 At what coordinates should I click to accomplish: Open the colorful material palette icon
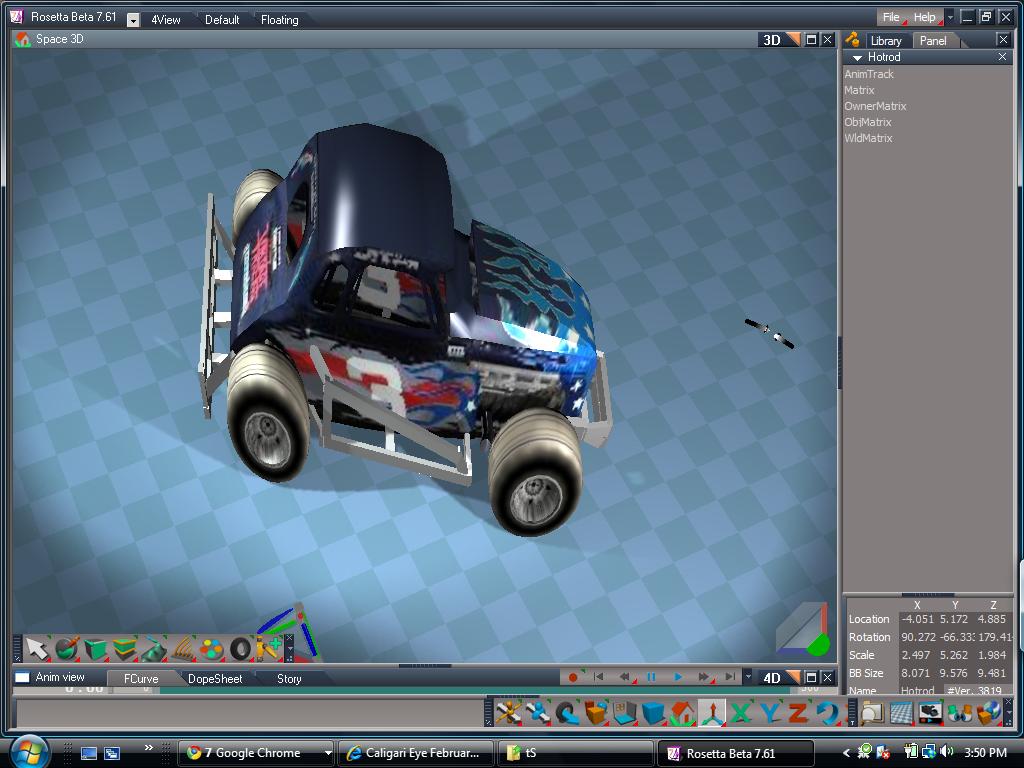pyautogui.click(x=211, y=649)
